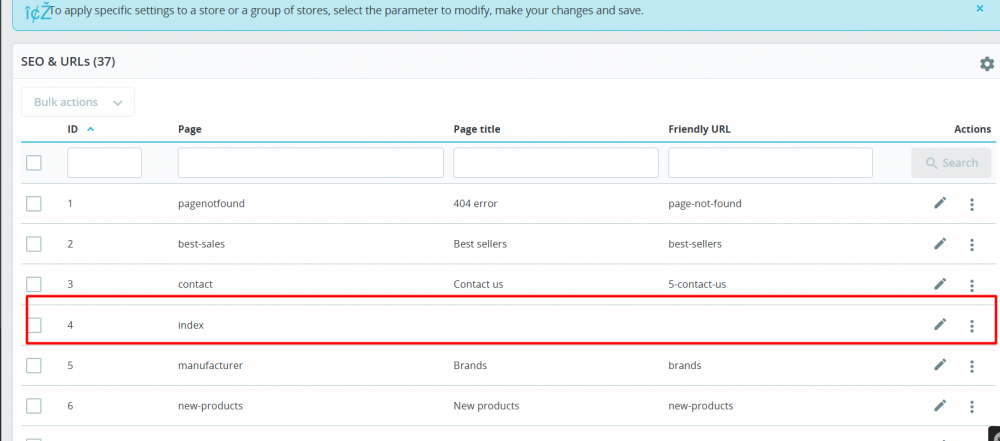The height and width of the screenshot is (441, 1000).
Task: Edit the new-products row with pencil icon
Action: pyautogui.click(x=939, y=405)
